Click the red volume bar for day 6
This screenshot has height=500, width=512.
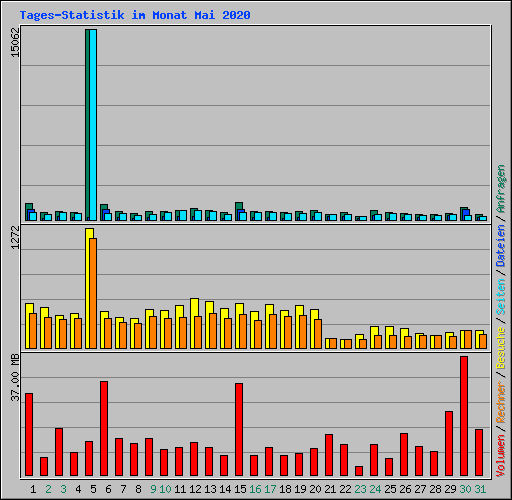pos(104,429)
